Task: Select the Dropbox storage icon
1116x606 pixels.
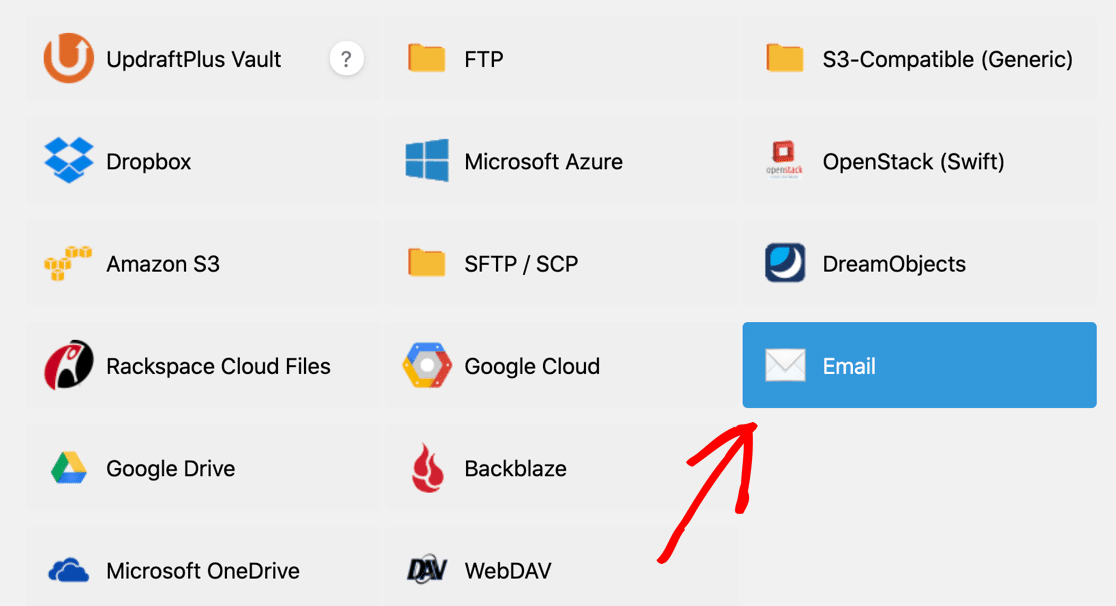Action: (x=66, y=161)
